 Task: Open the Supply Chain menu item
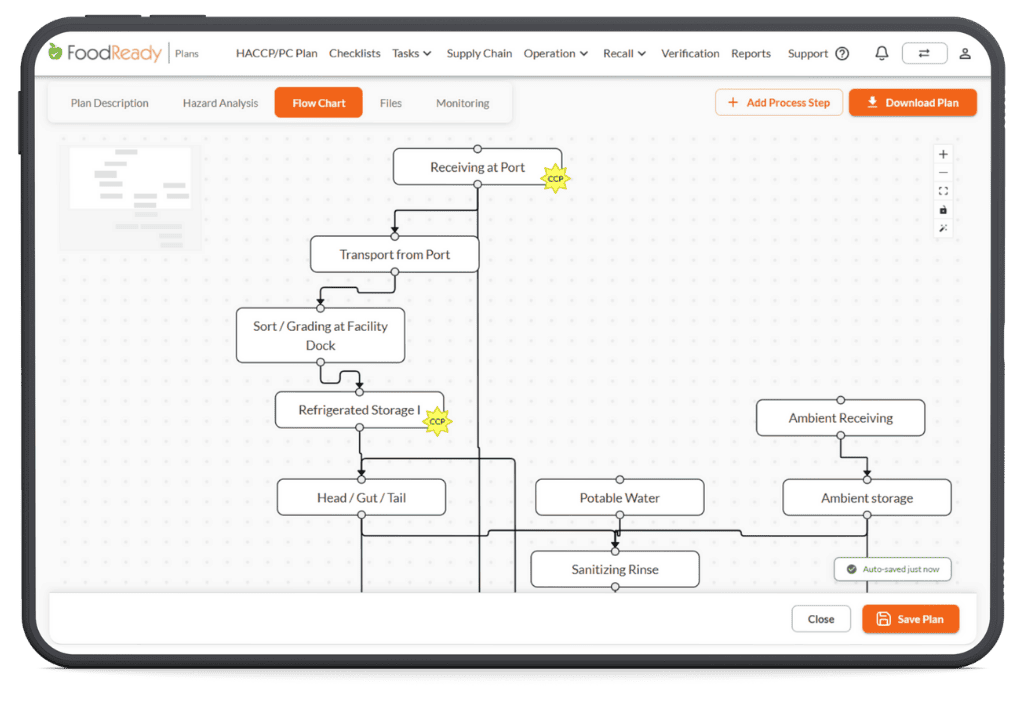point(479,54)
